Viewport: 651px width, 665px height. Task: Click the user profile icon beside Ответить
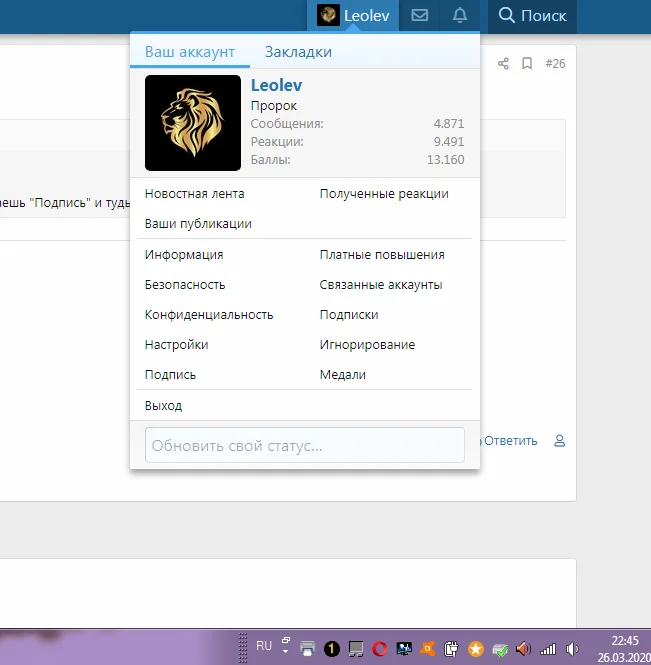pyautogui.click(x=560, y=440)
